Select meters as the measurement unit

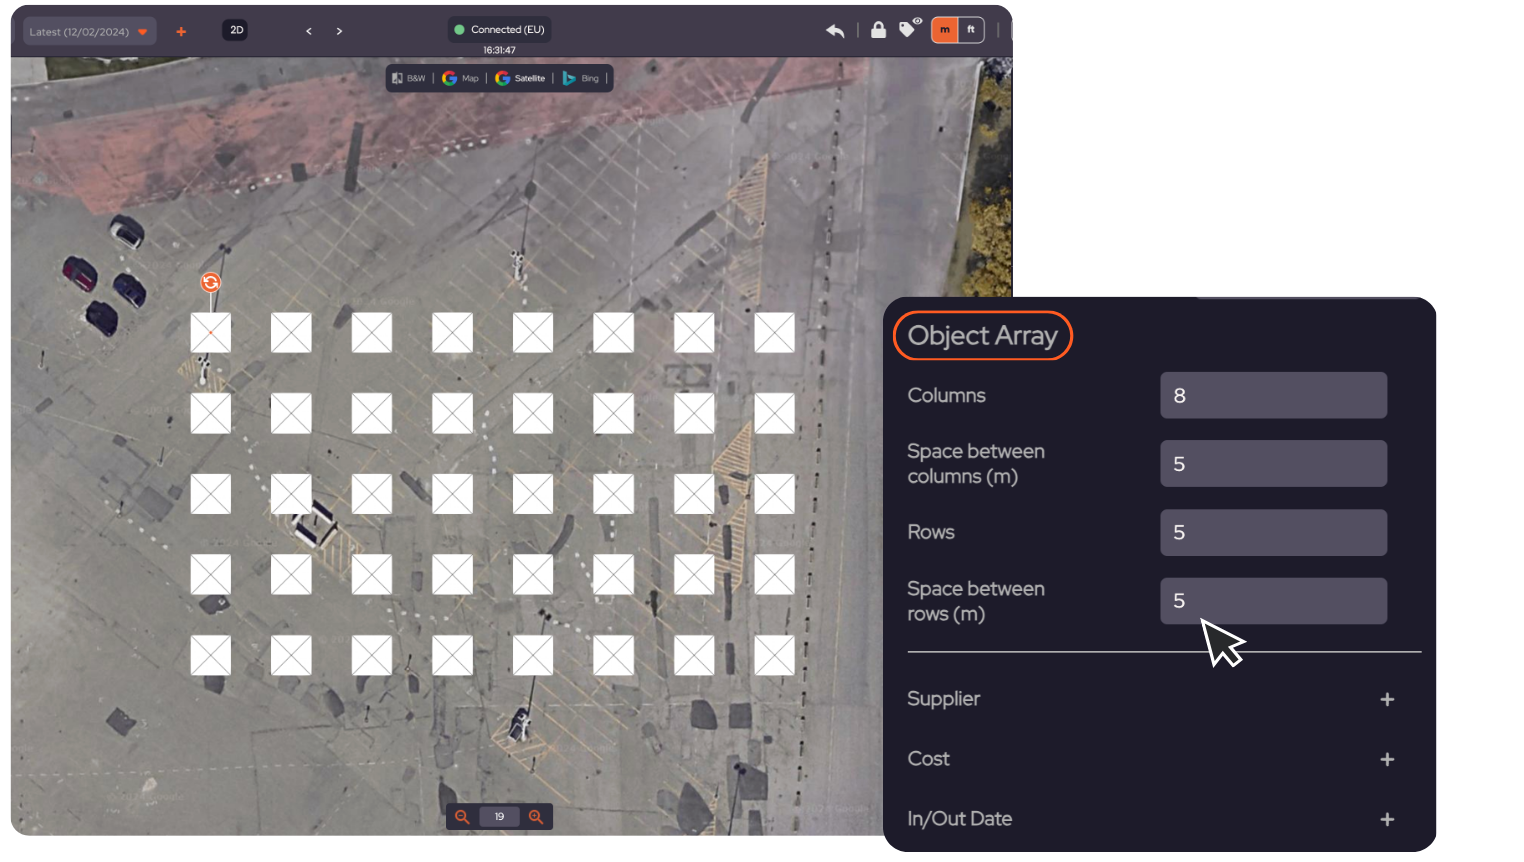pyautogui.click(x=944, y=30)
